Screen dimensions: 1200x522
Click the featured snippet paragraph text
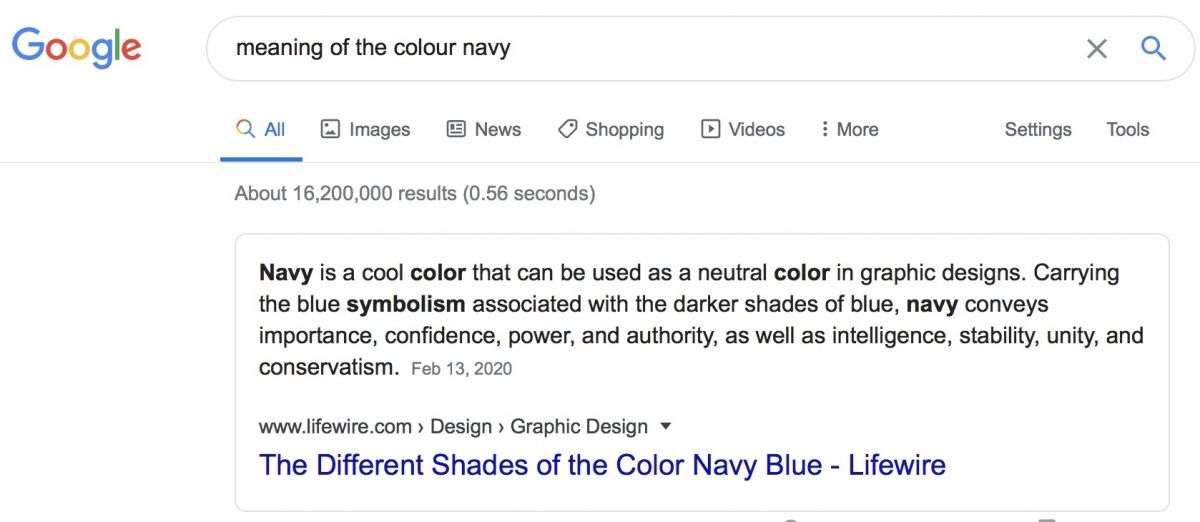tap(701, 320)
